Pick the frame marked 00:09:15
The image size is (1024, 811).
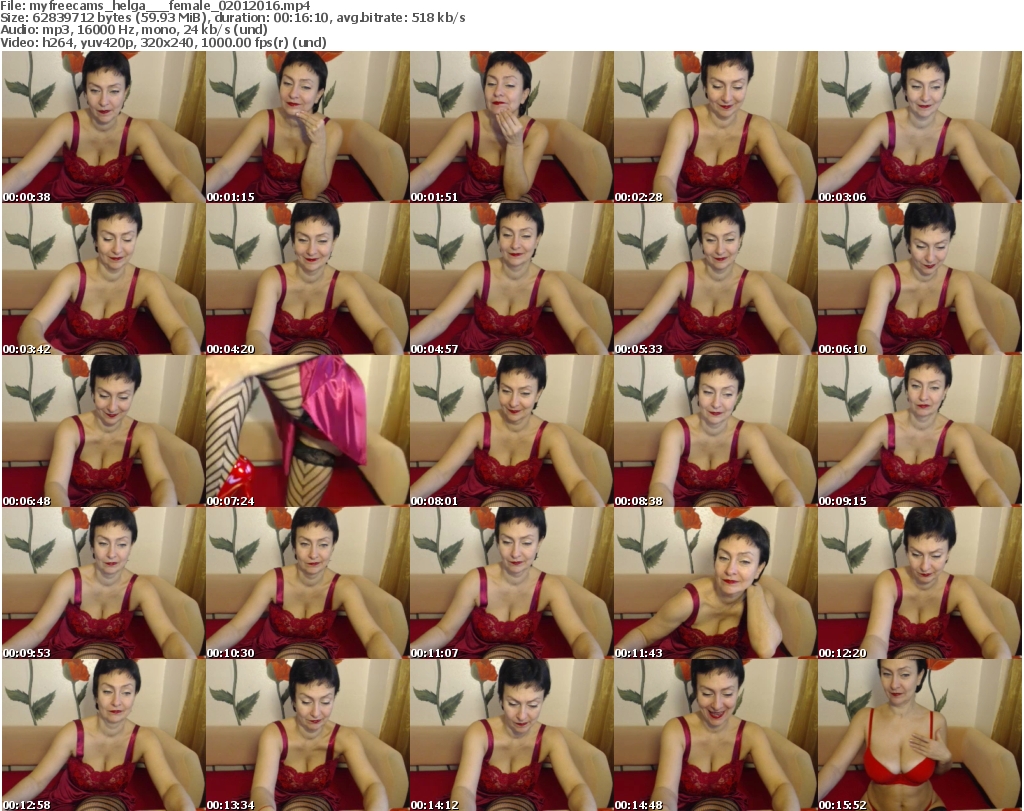point(919,431)
